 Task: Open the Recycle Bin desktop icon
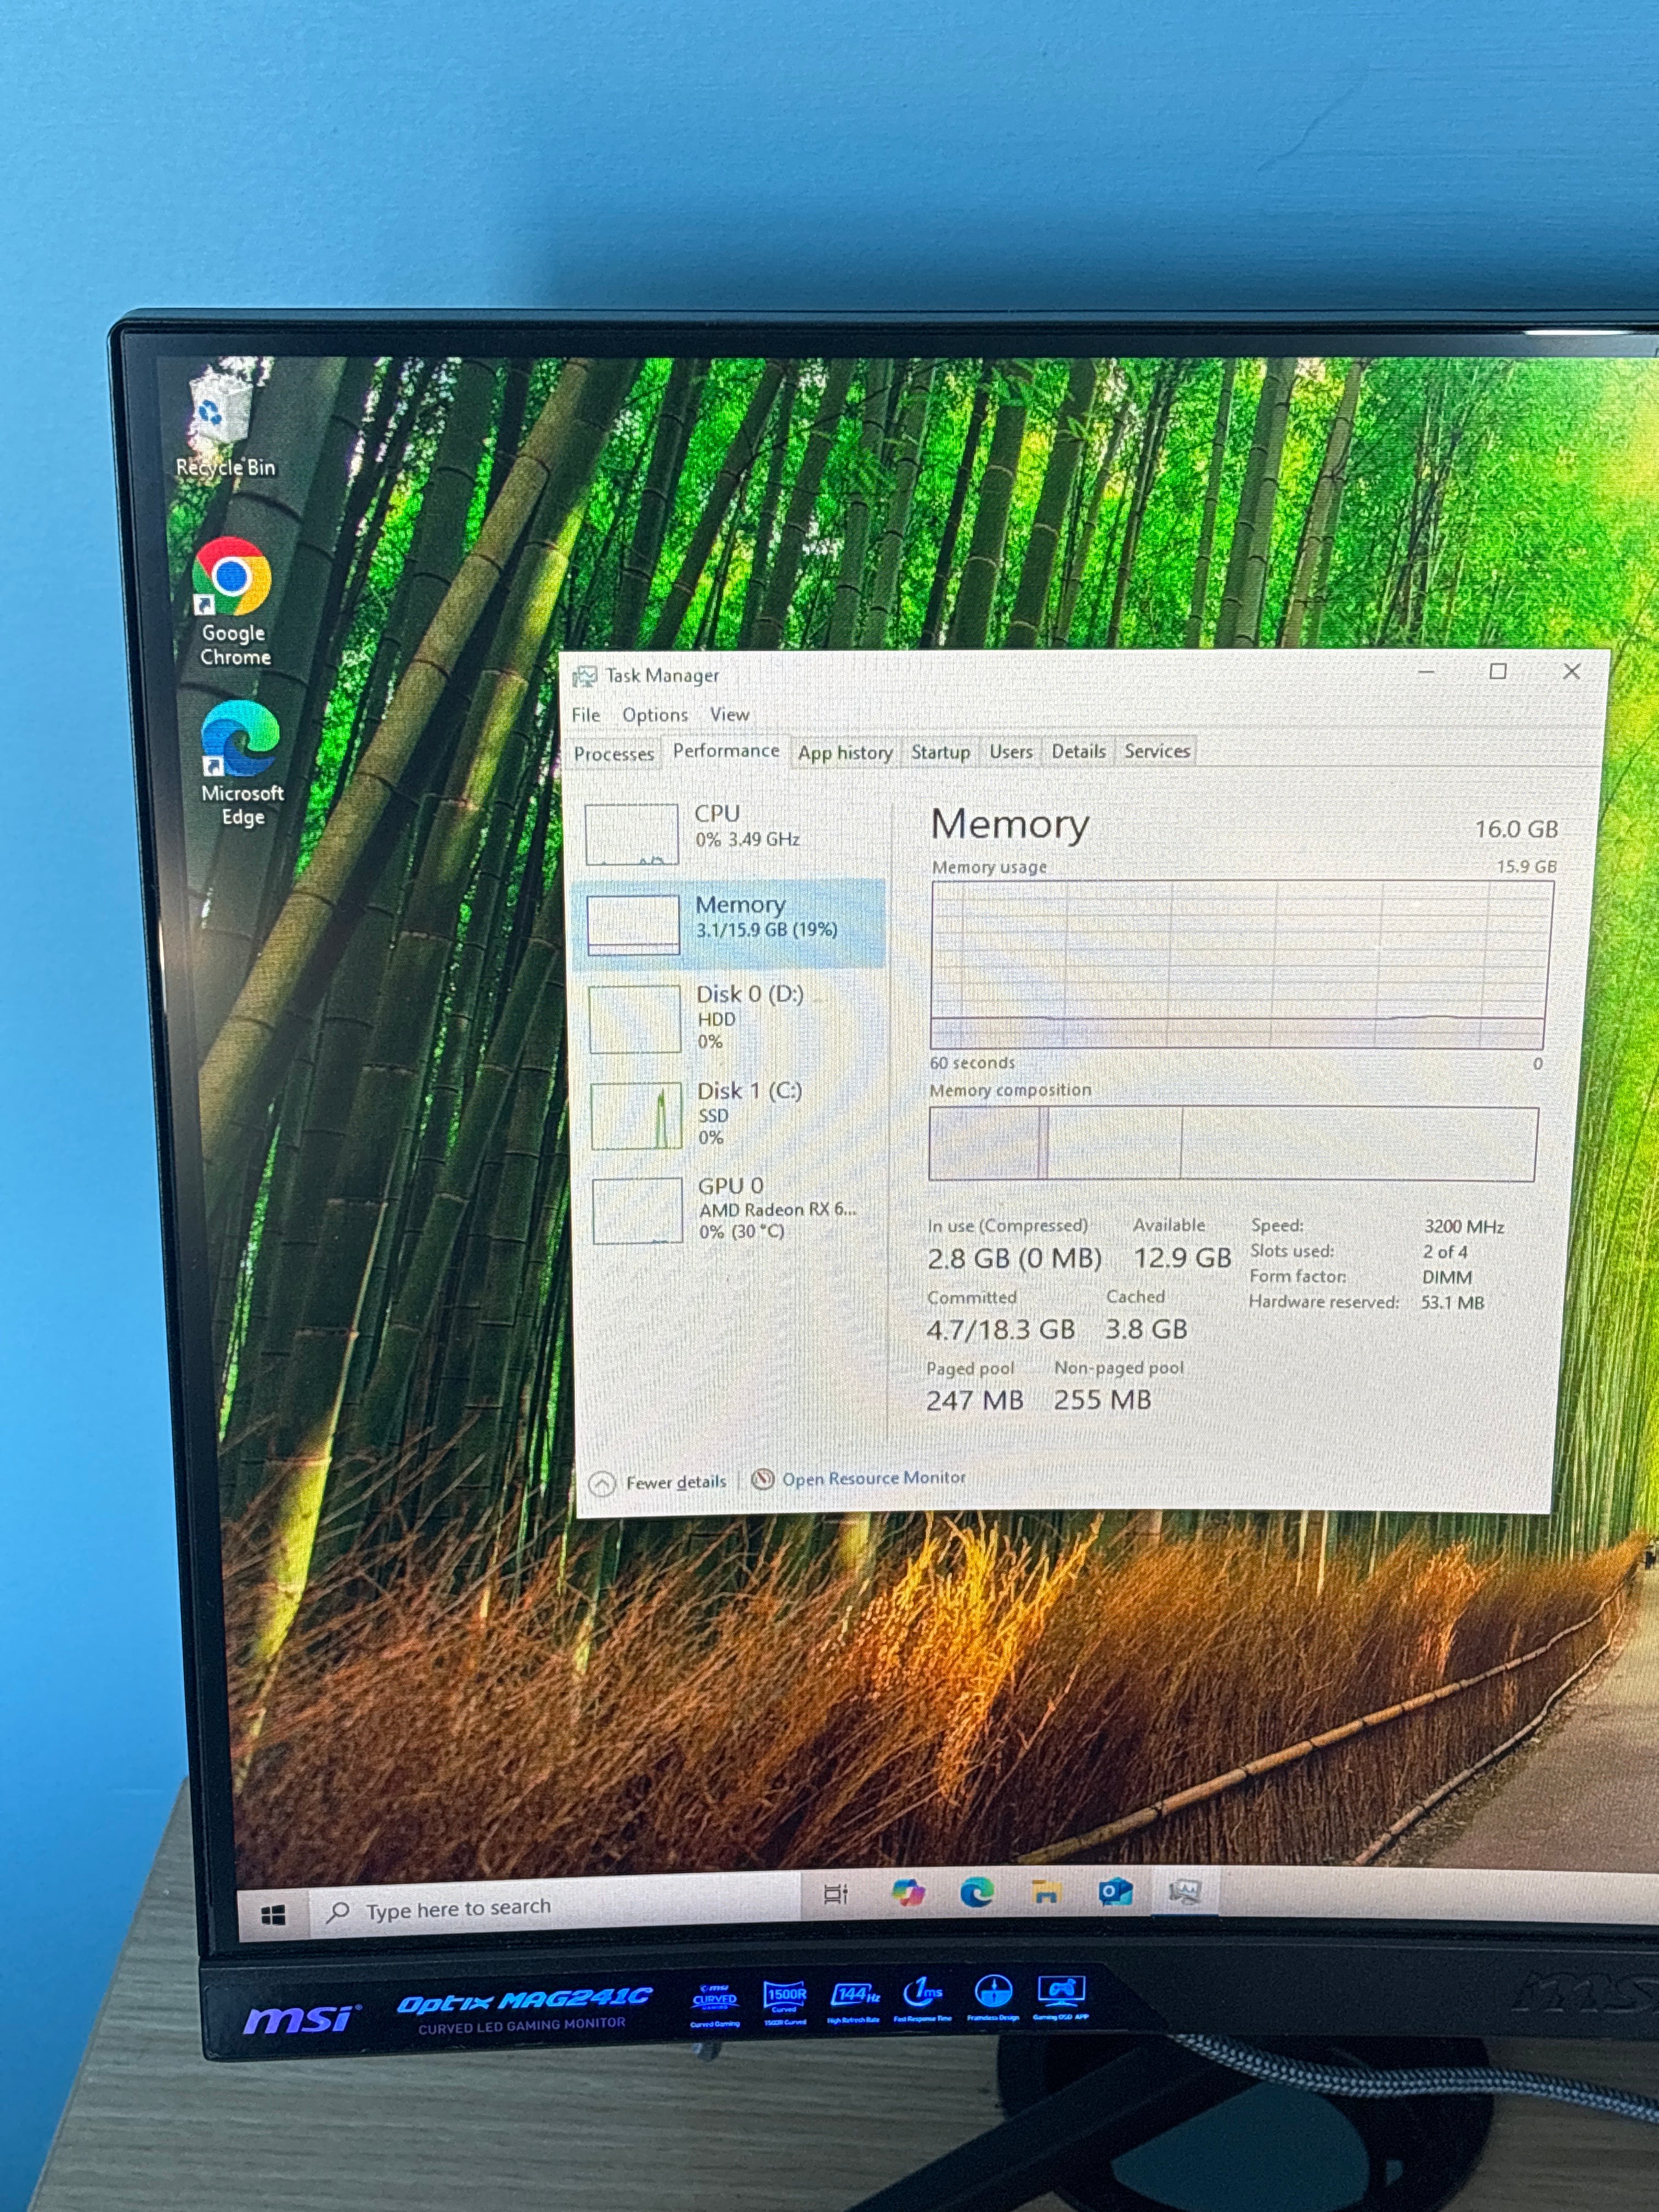[224, 421]
